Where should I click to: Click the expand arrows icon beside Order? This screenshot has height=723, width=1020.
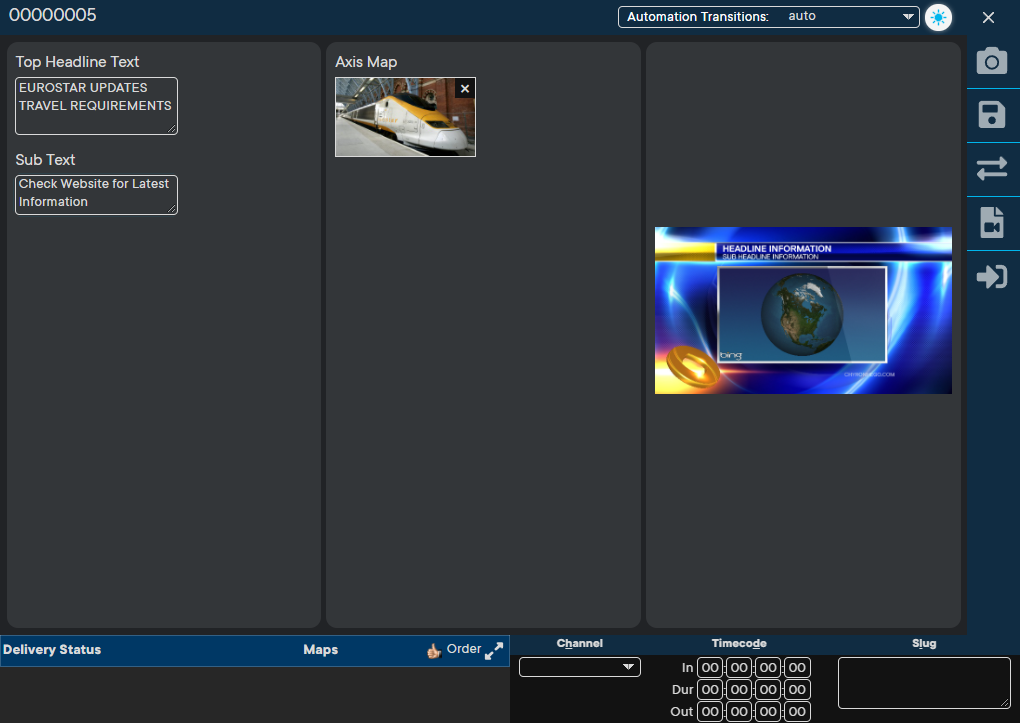coord(494,650)
